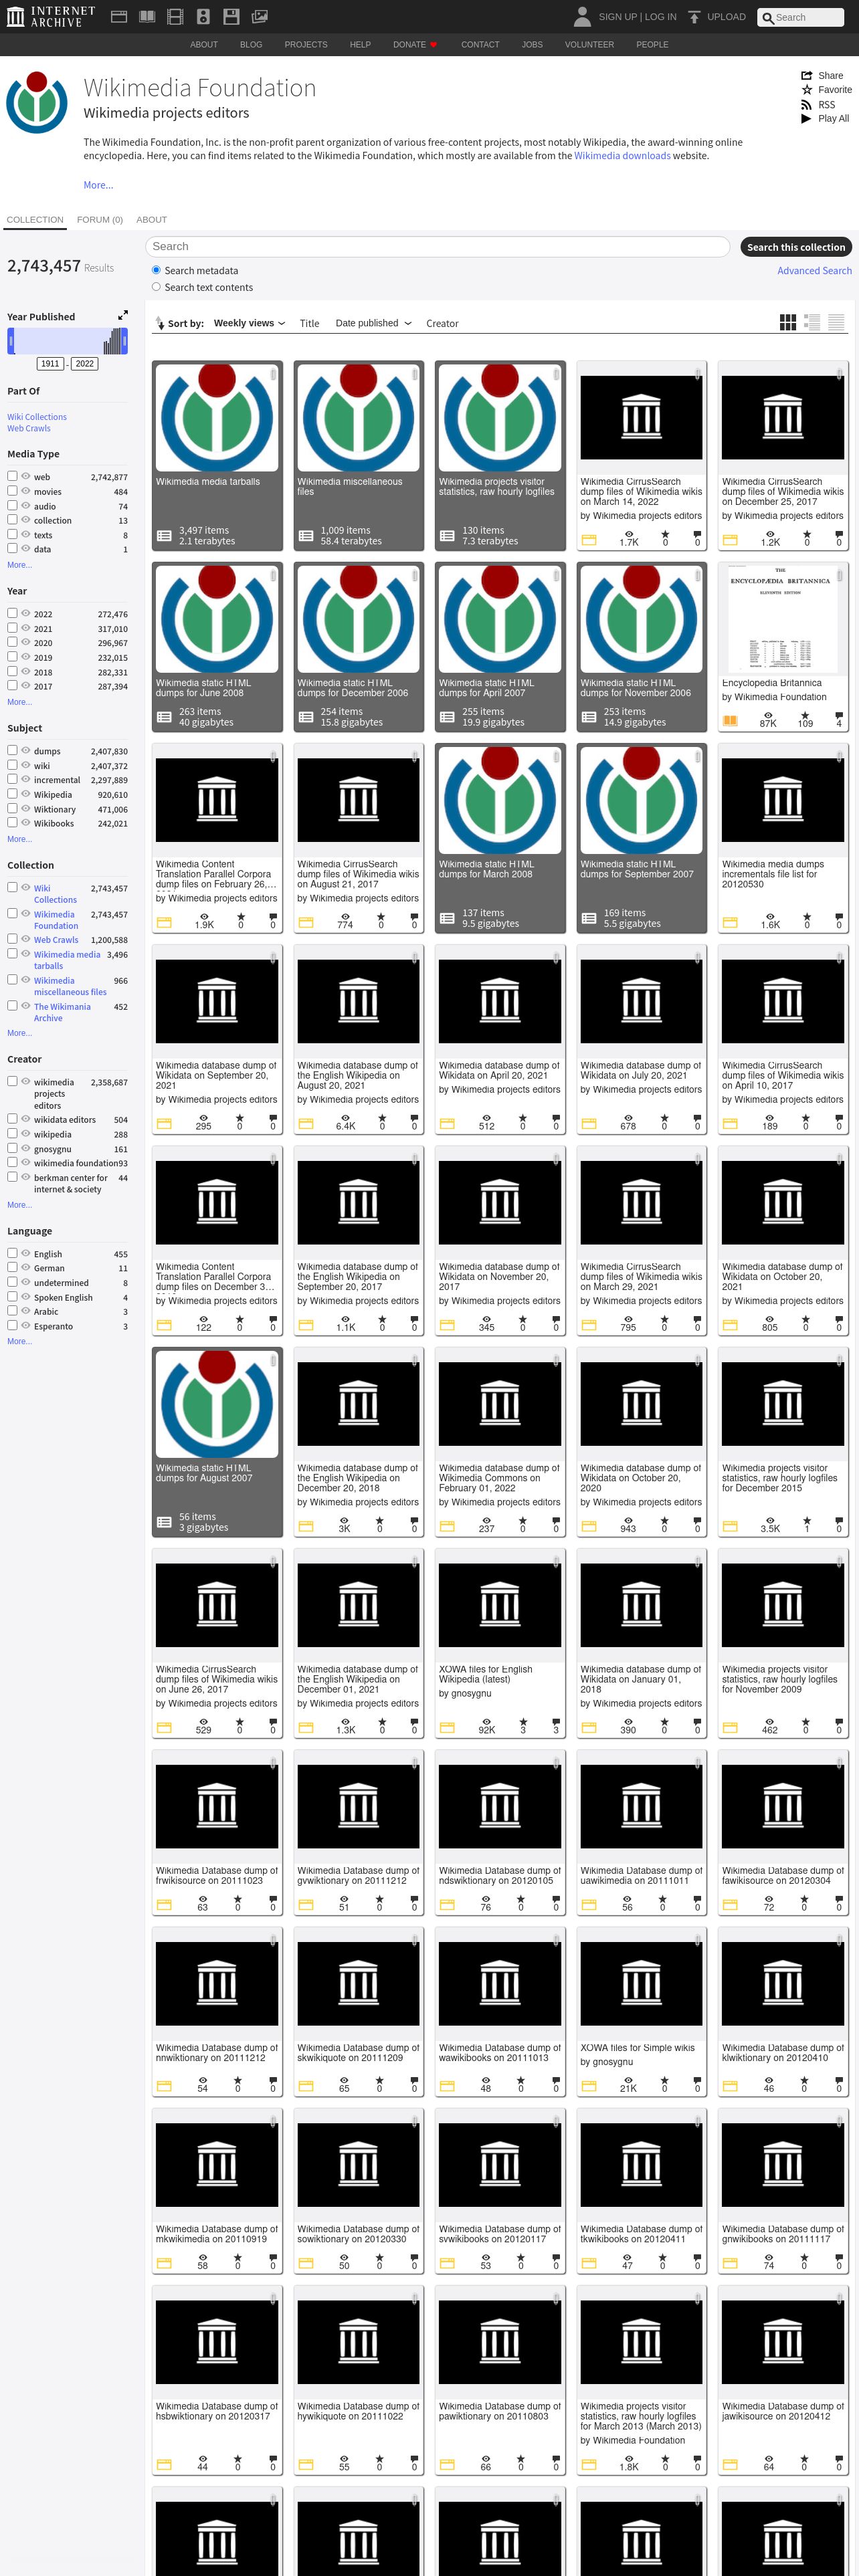Select Search metadata radio button
Image resolution: width=859 pixels, height=2576 pixels.
click(x=156, y=270)
